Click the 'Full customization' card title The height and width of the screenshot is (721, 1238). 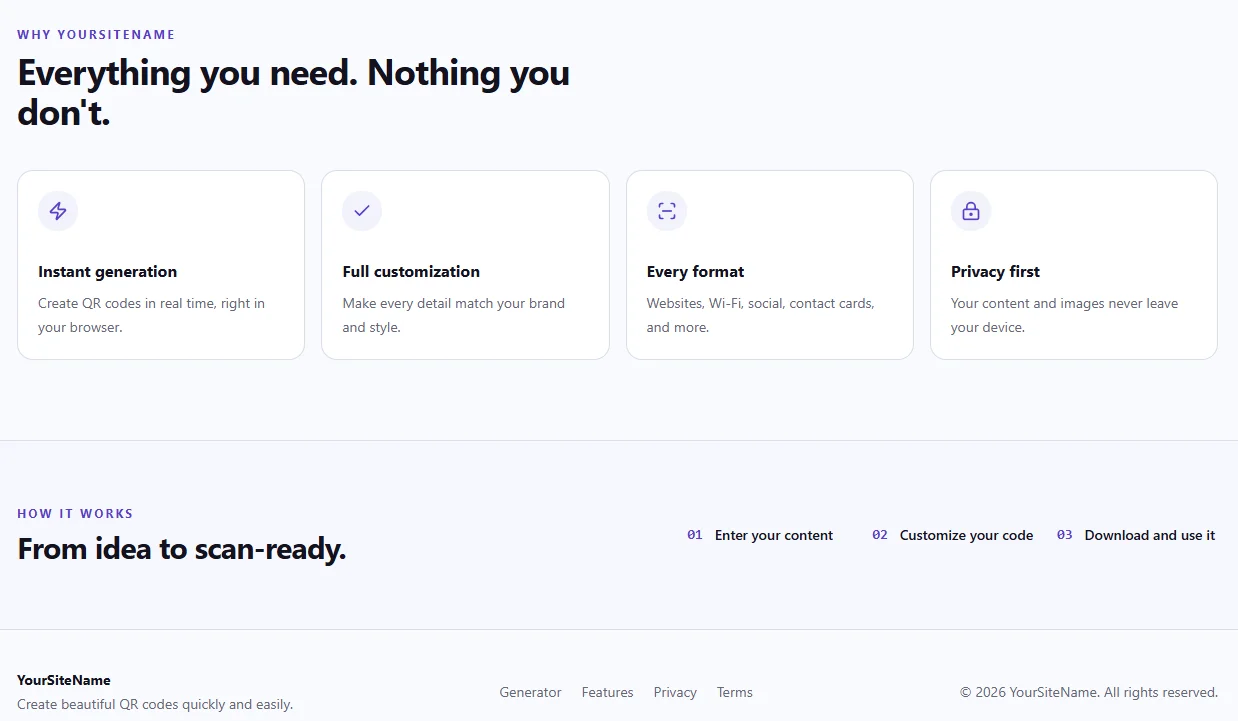(x=411, y=271)
